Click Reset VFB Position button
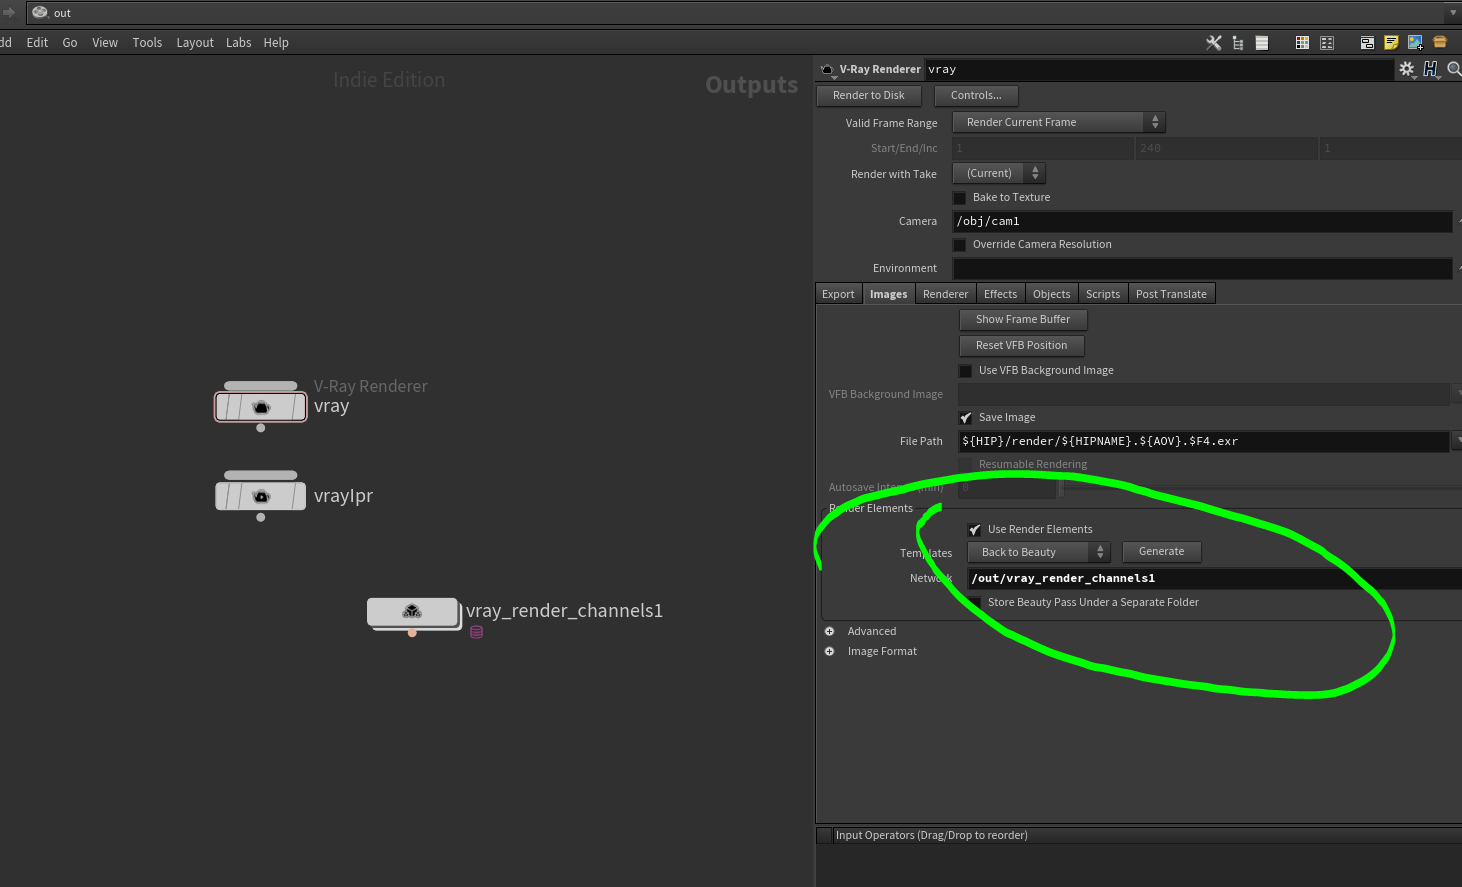 point(1022,346)
